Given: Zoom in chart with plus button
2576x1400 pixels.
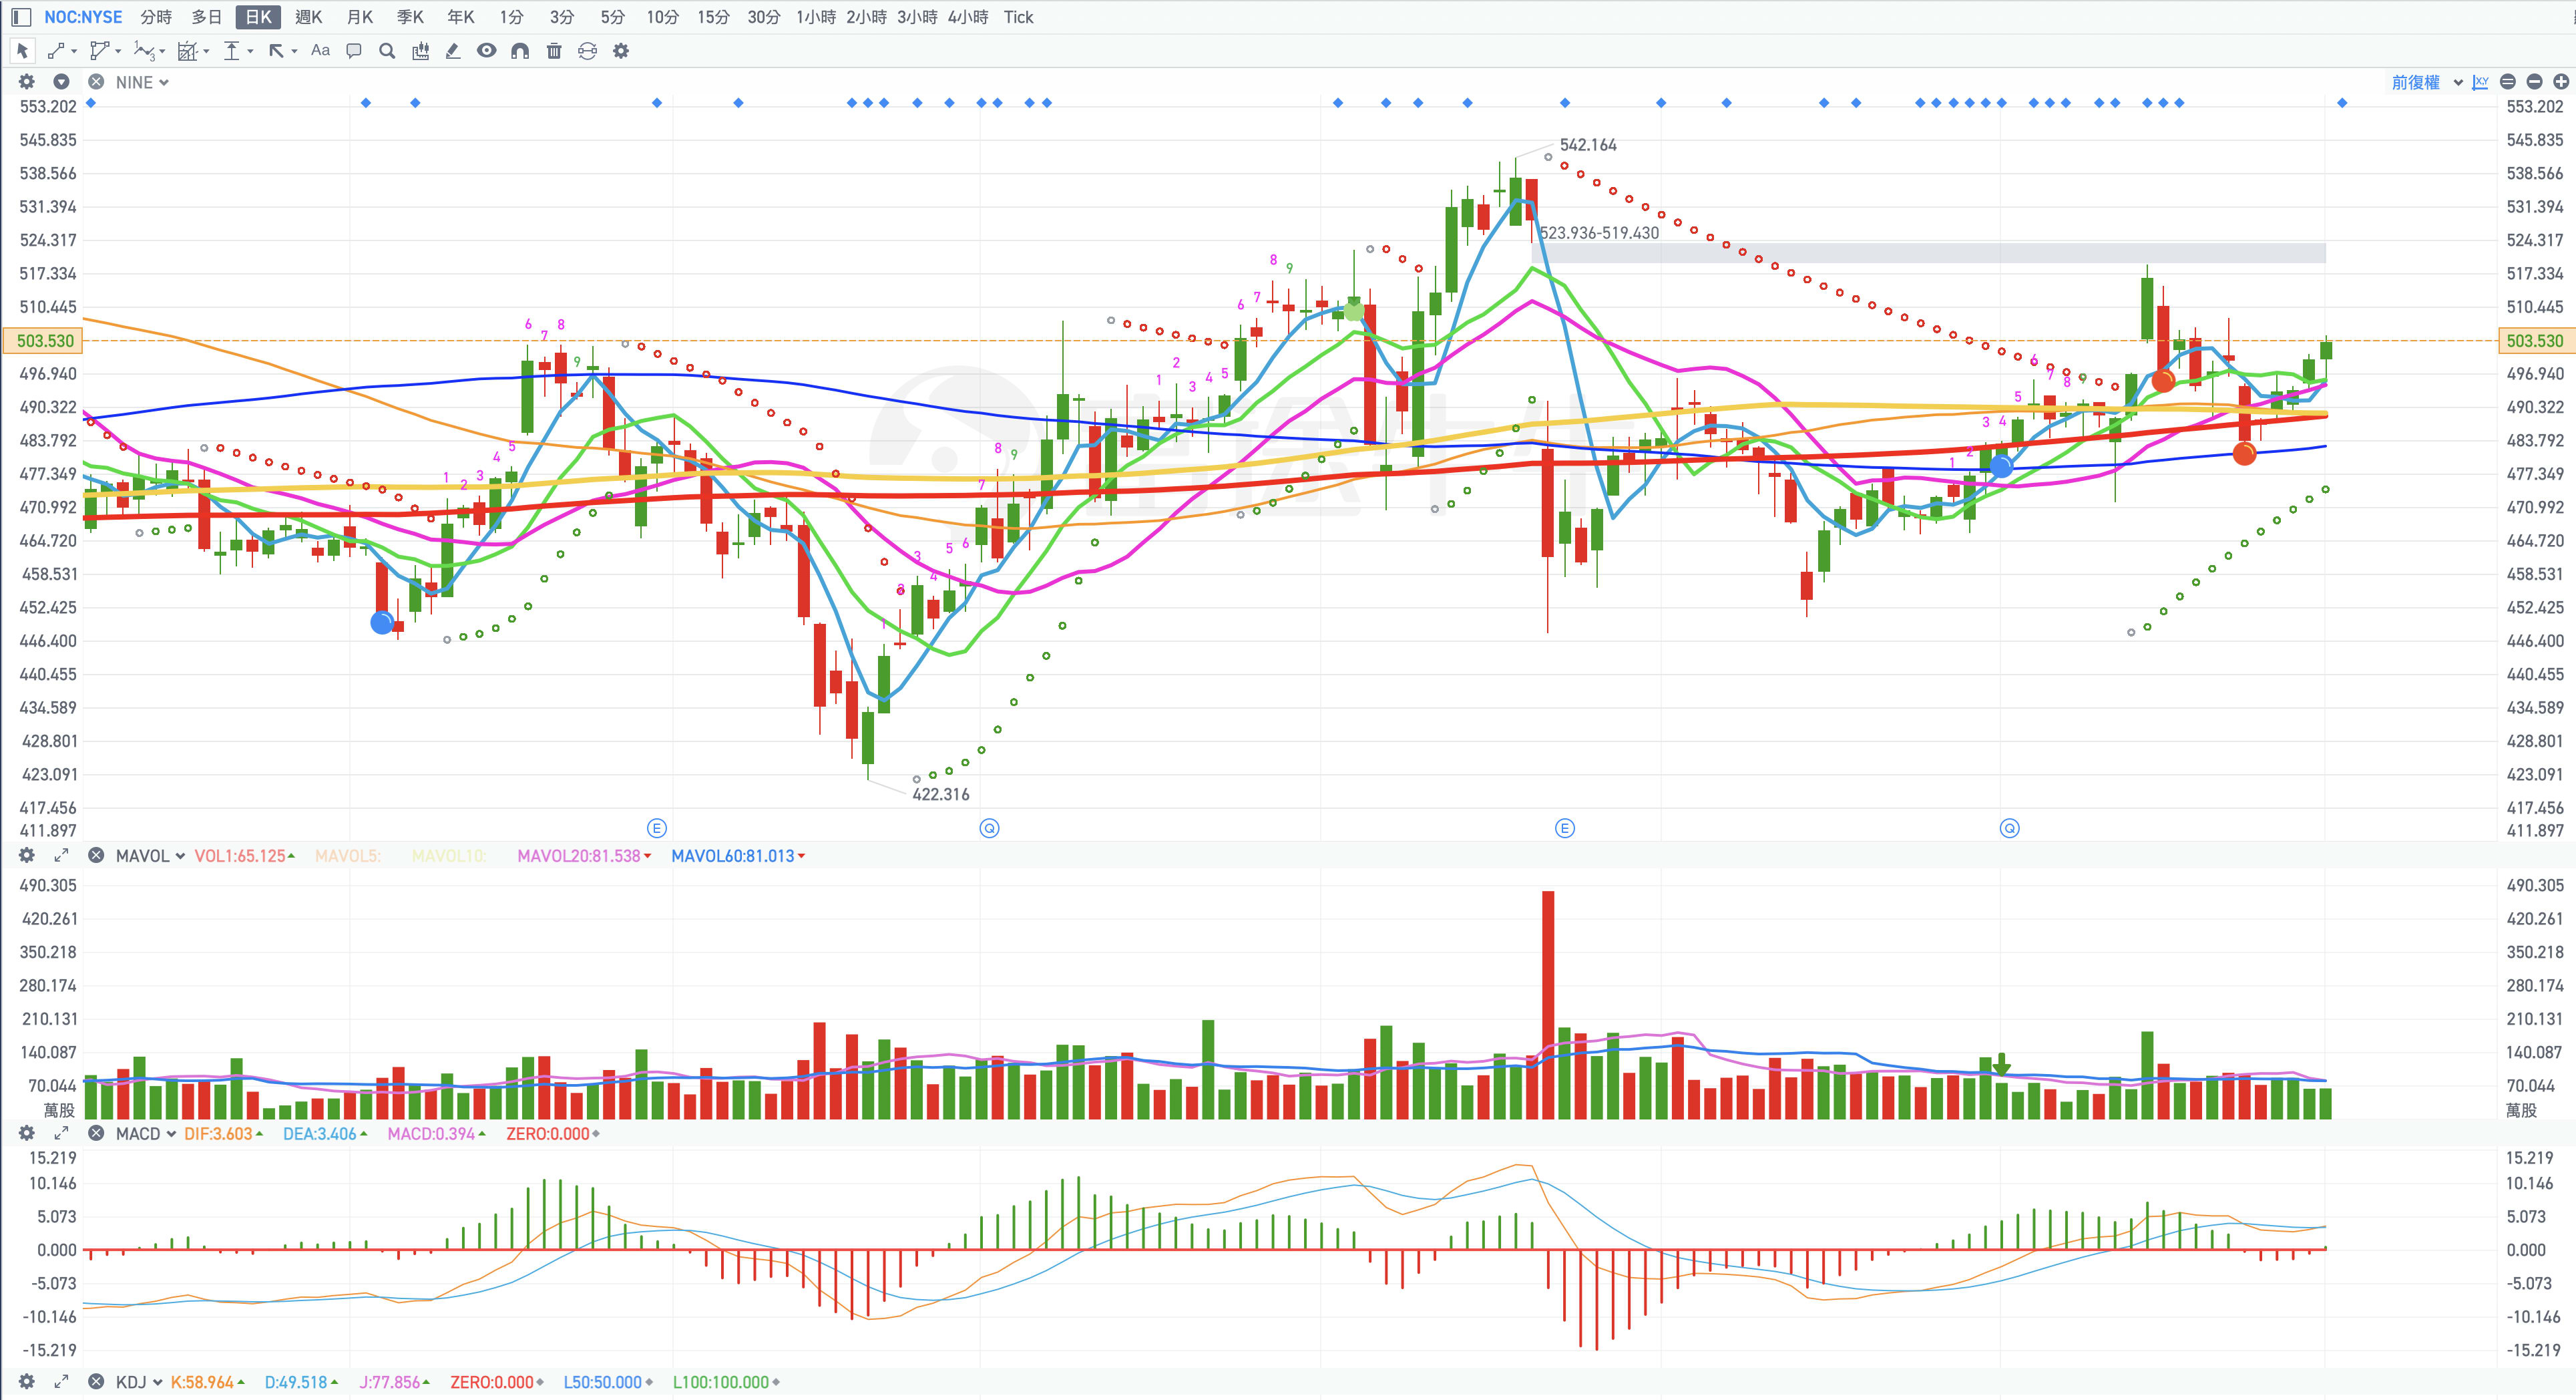Looking at the screenshot, I should [2561, 82].
